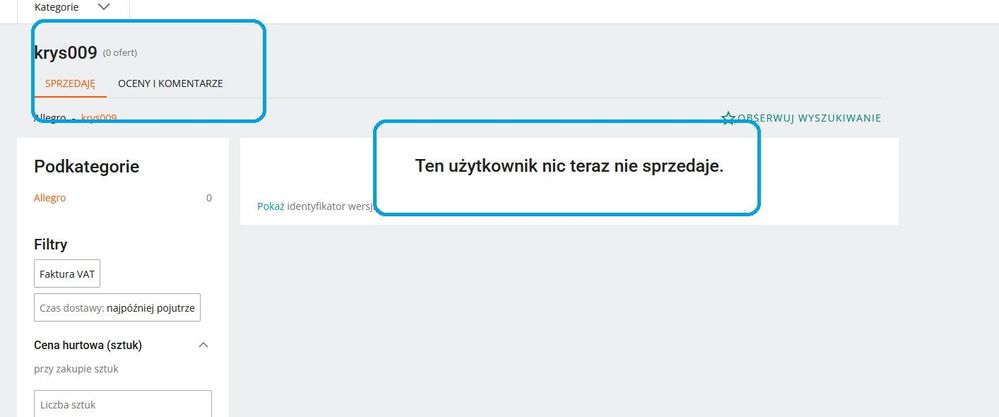
Task: Select the krys009 breadcrumb link
Action: click(98, 118)
